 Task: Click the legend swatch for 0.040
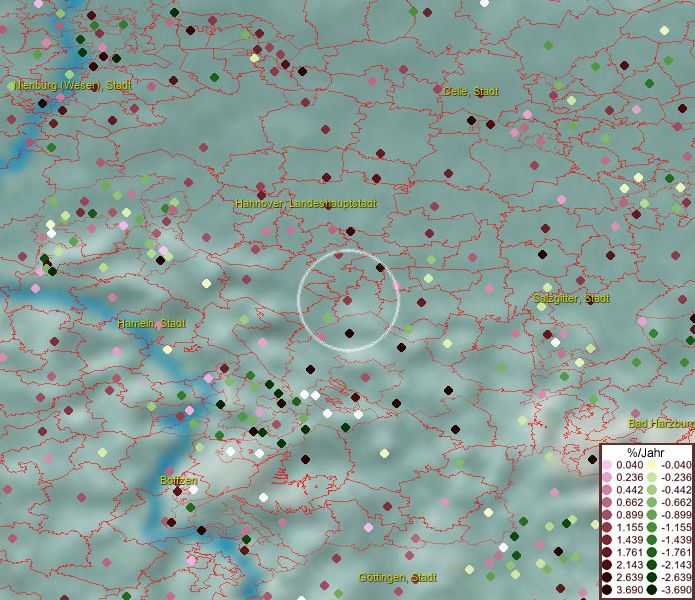coord(607,465)
